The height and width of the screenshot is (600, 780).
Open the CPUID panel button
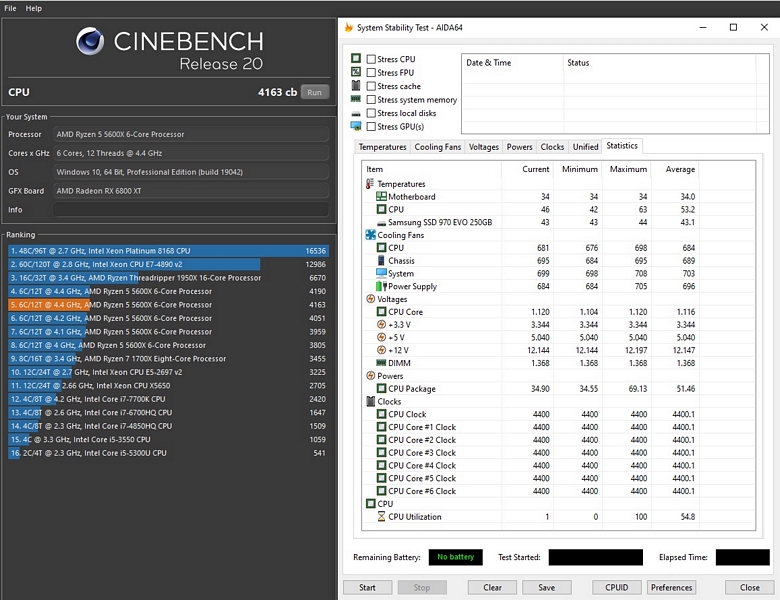[617, 588]
